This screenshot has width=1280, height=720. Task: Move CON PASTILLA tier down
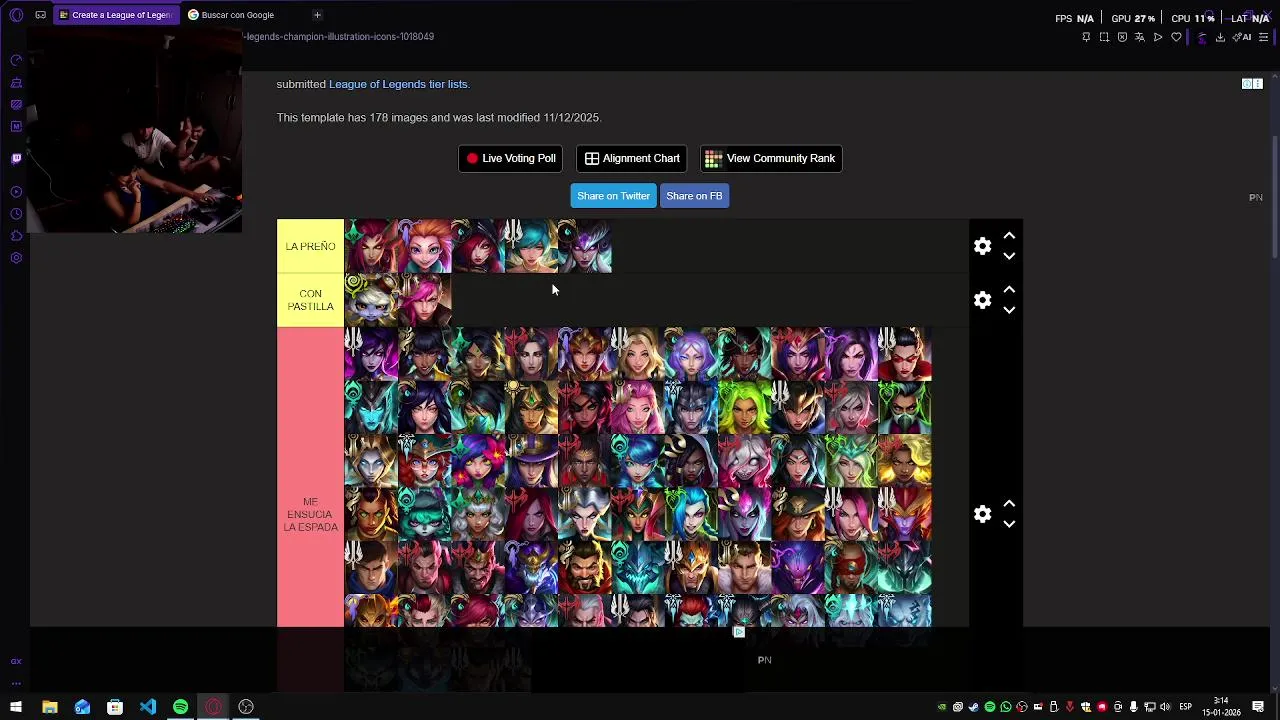pos(1009,310)
